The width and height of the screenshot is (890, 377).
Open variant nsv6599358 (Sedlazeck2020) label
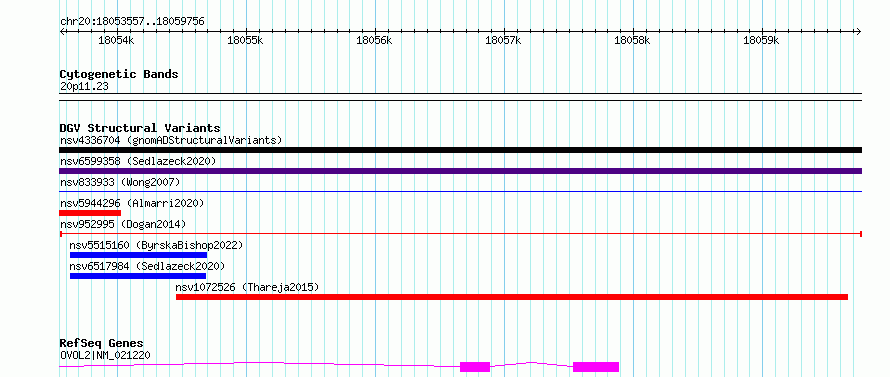click(x=138, y=161)
